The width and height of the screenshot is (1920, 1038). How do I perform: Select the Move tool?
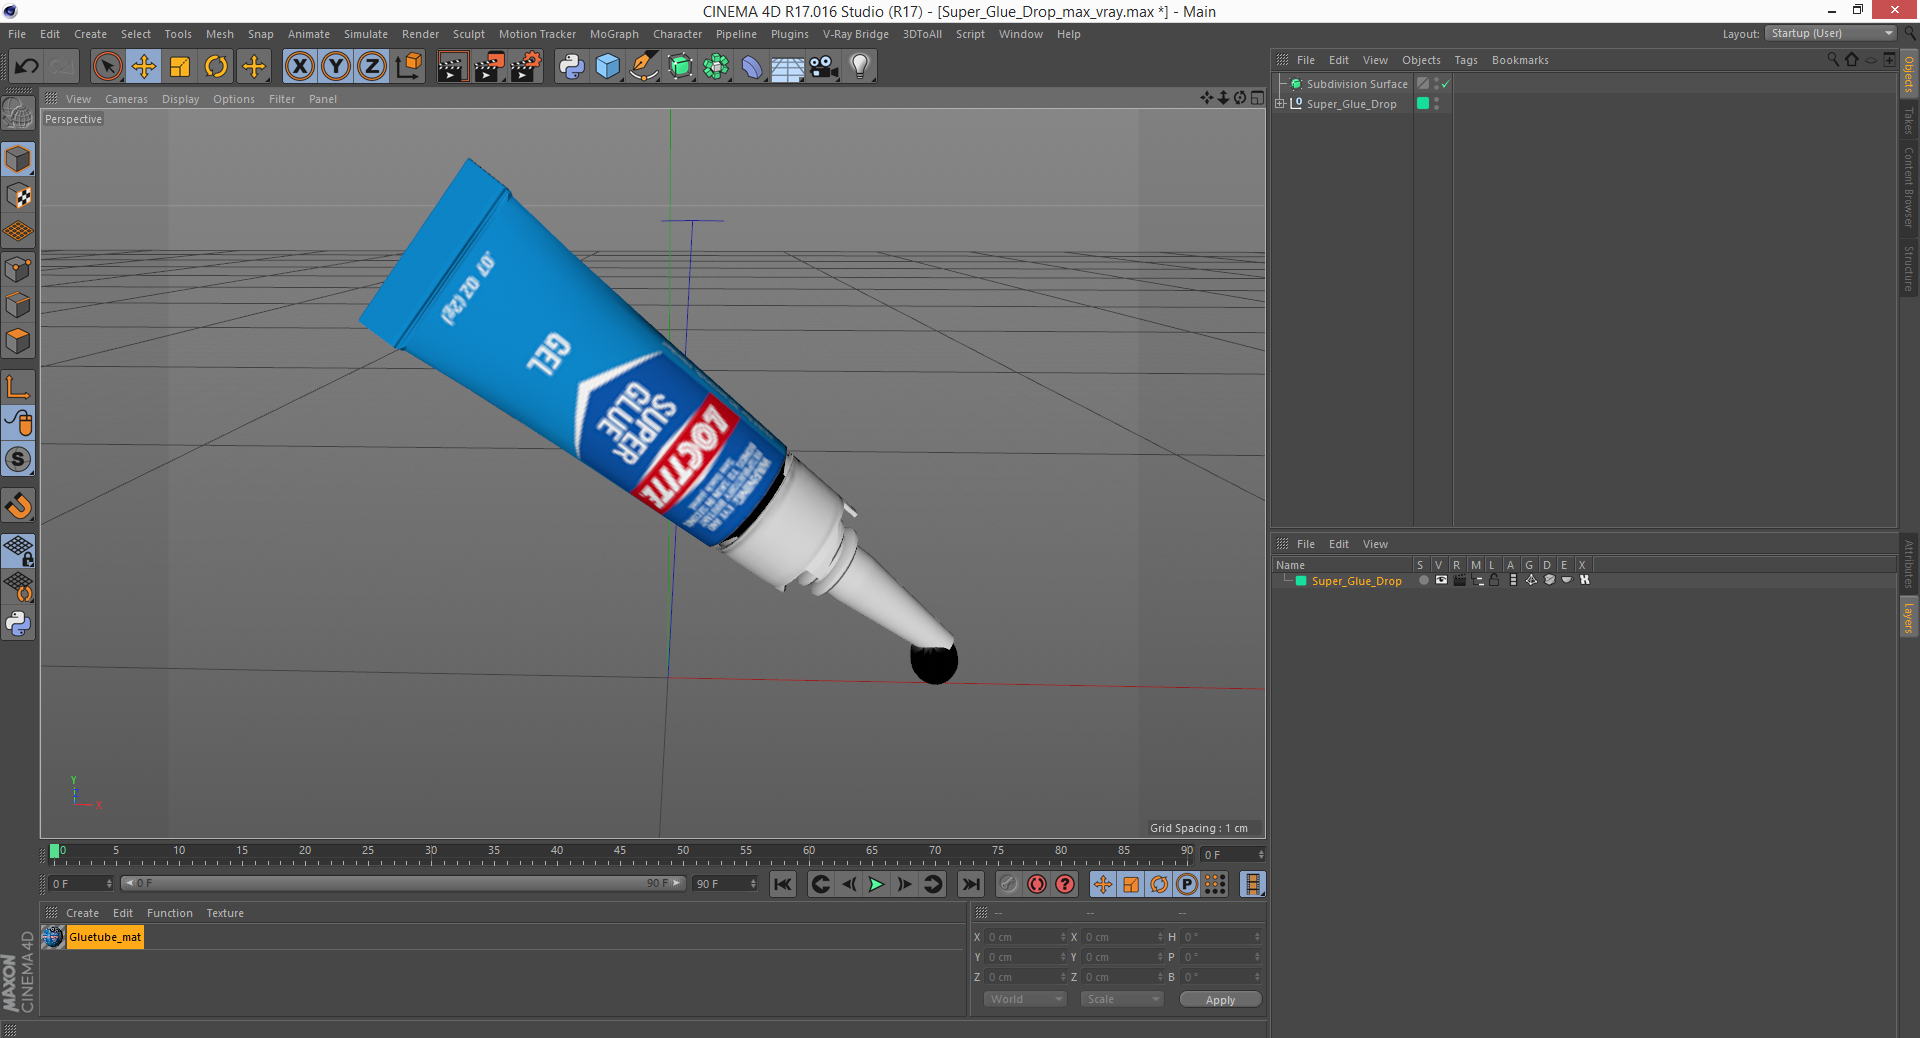point(144,67)
